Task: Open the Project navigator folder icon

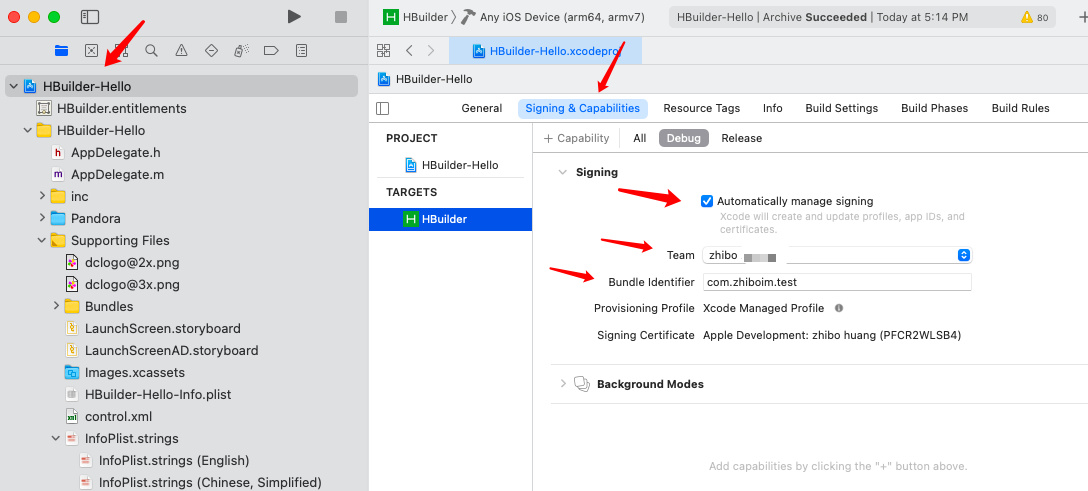Action: coord(62,50)
